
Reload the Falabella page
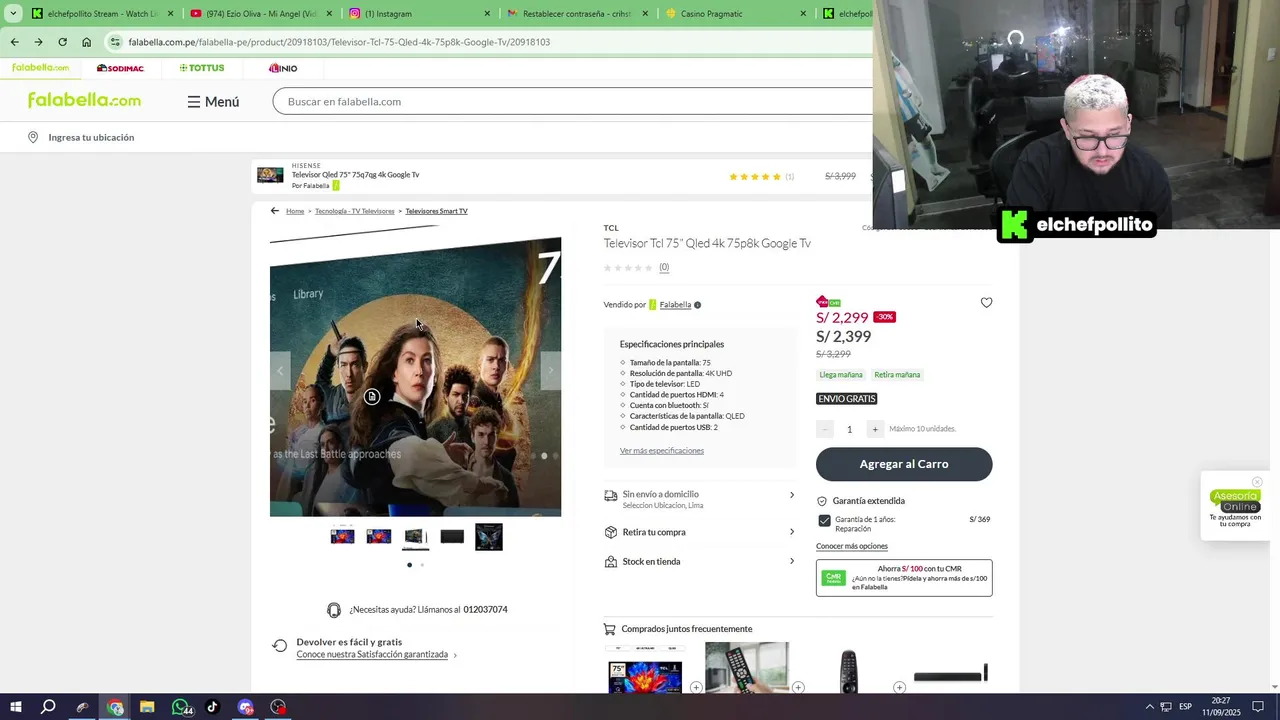(62, 42)
